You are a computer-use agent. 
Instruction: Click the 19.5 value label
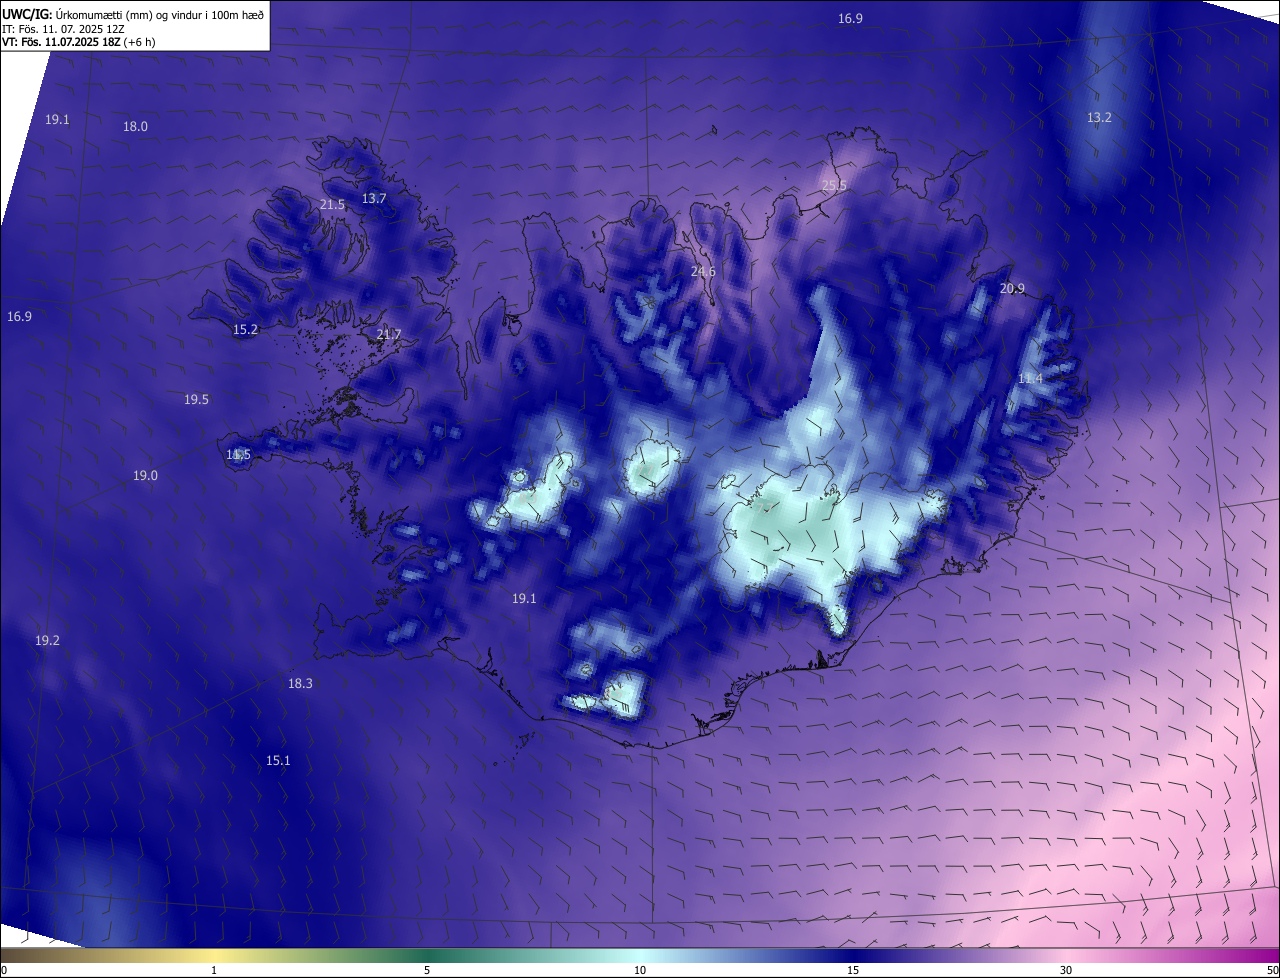tap(196, 400)
